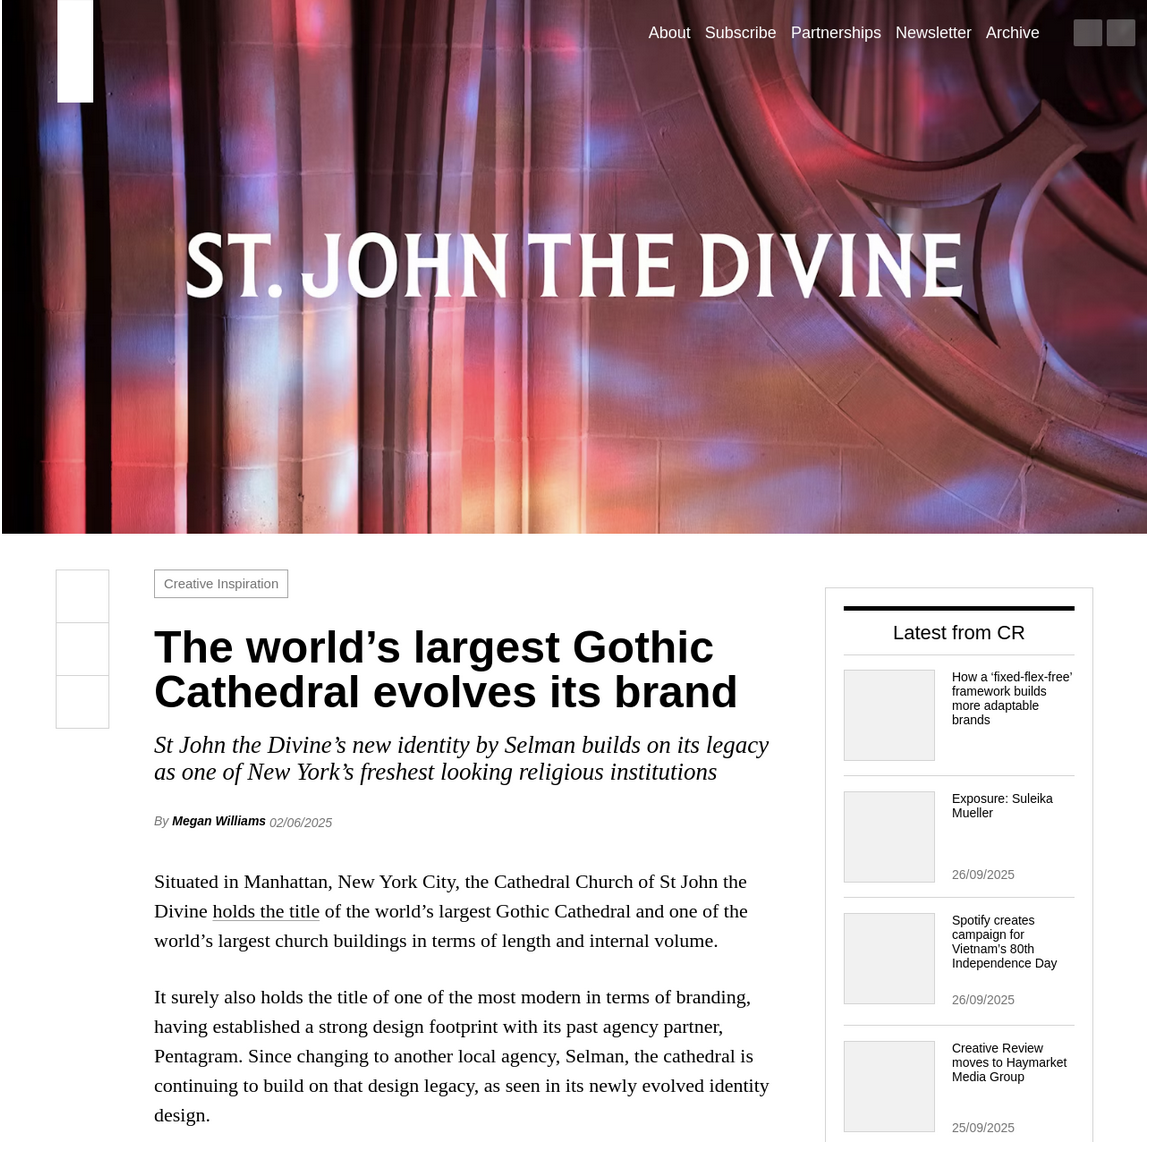This screenshot has width=1156, height=1172.
Task: Click the last grey square button in header
Action: [1120, 33]
